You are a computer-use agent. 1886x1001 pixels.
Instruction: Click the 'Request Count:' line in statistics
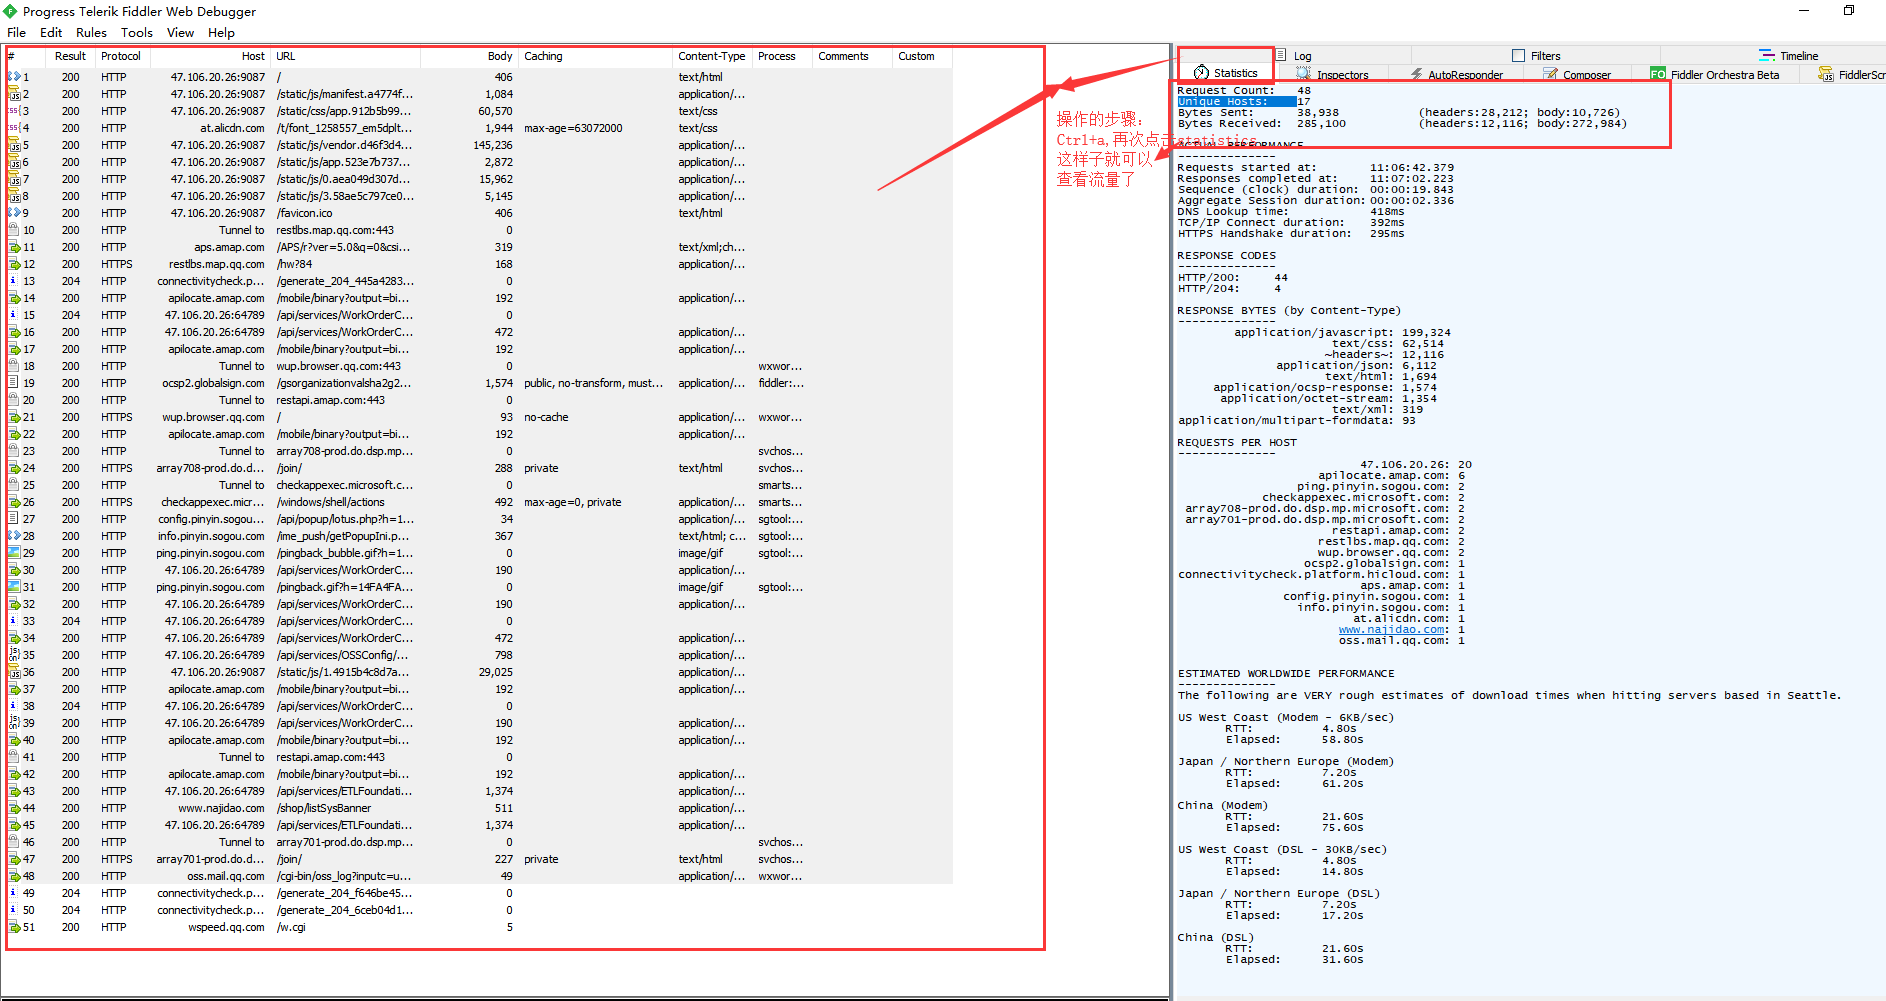1244,91
